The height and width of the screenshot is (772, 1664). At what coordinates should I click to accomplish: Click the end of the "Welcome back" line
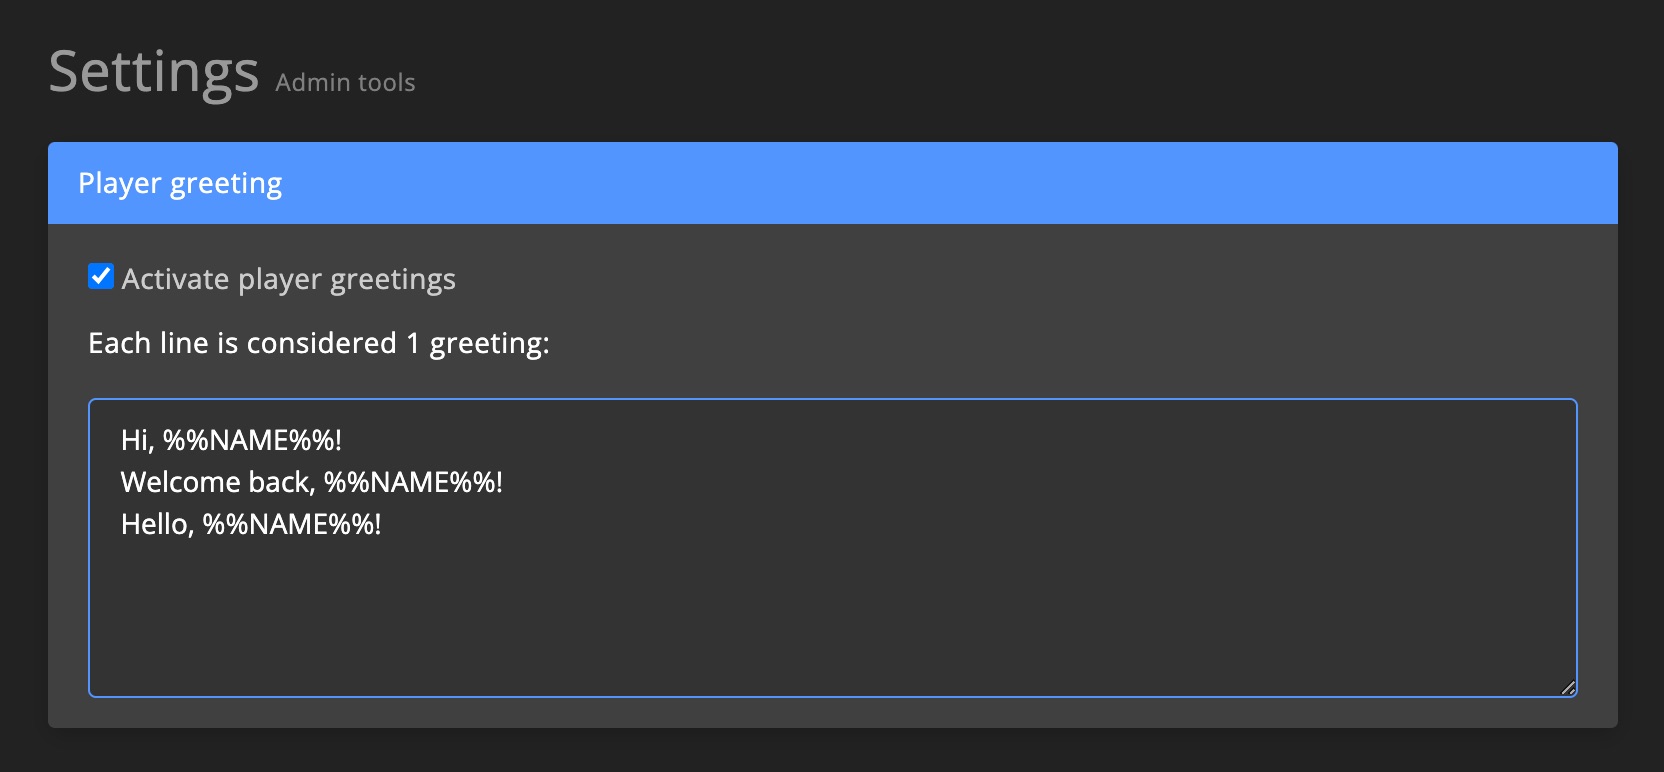505,482
